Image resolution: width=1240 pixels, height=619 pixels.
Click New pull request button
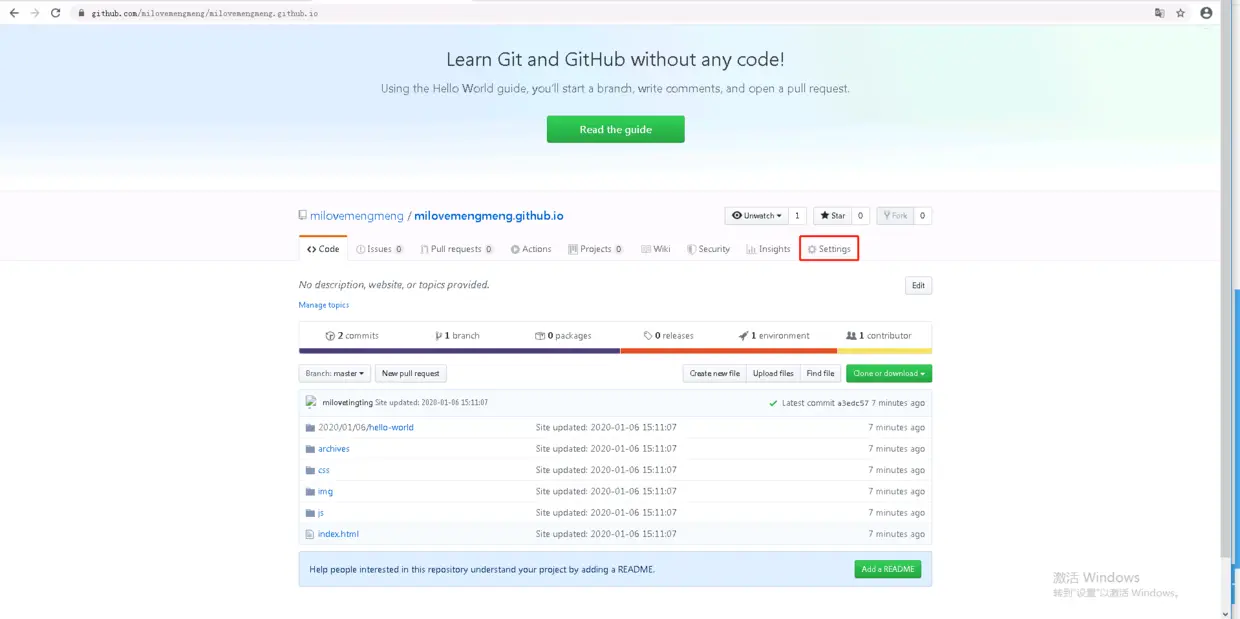(x=411, y=373)
